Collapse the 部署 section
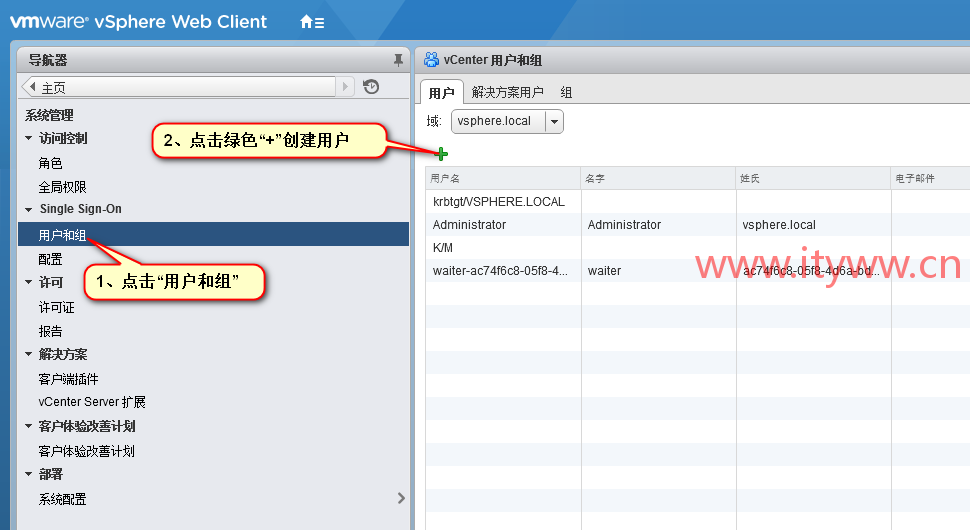Screen dimensions: 970x530 [28, 474]
